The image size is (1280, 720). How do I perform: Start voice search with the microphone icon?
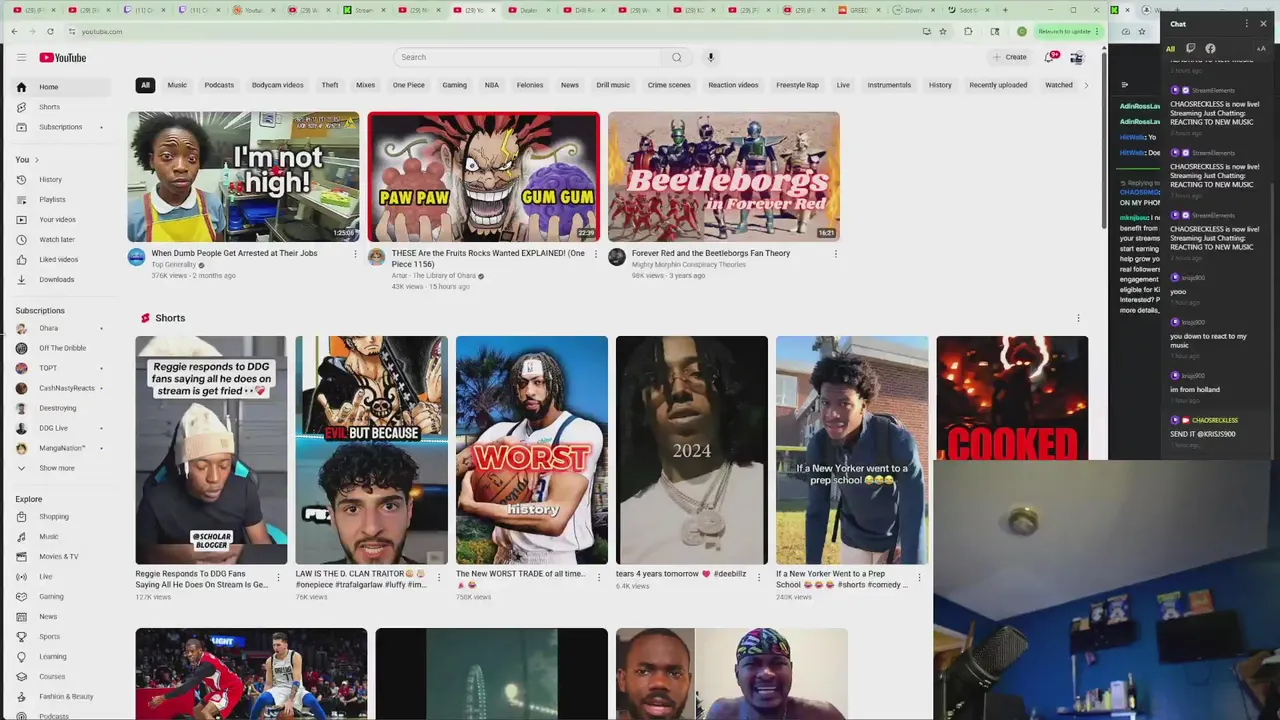click(711, 57)
